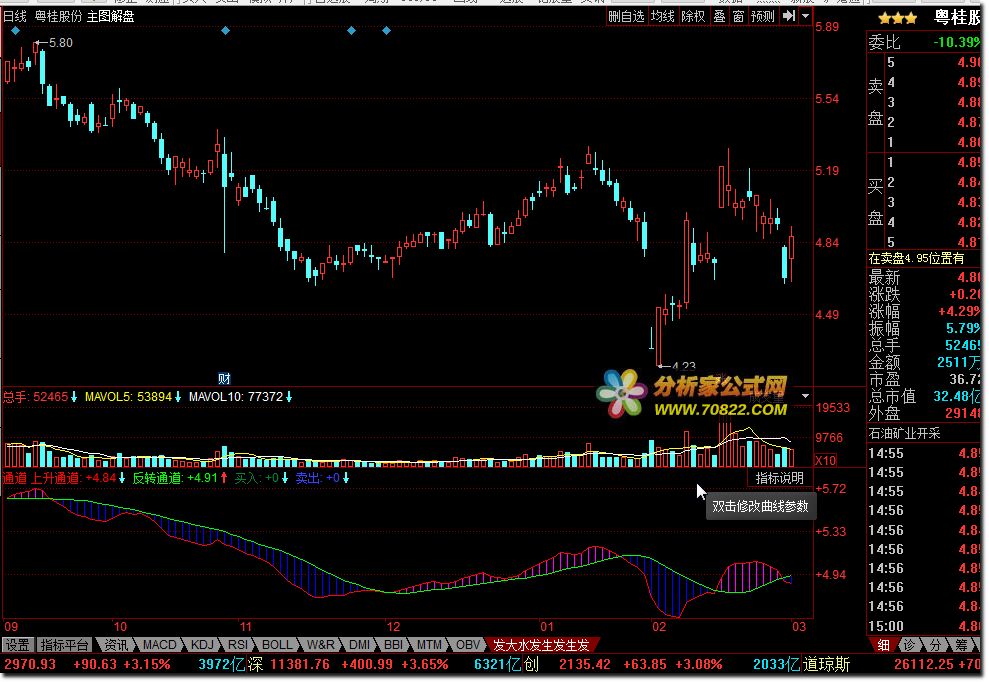
Task: Switch to the BBI indicator tab
Action: pos(393,645)
